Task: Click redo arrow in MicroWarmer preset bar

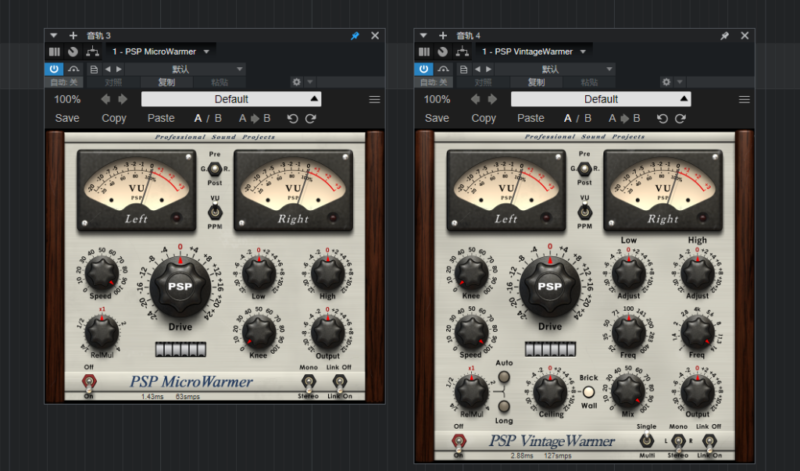Action: 311,118
